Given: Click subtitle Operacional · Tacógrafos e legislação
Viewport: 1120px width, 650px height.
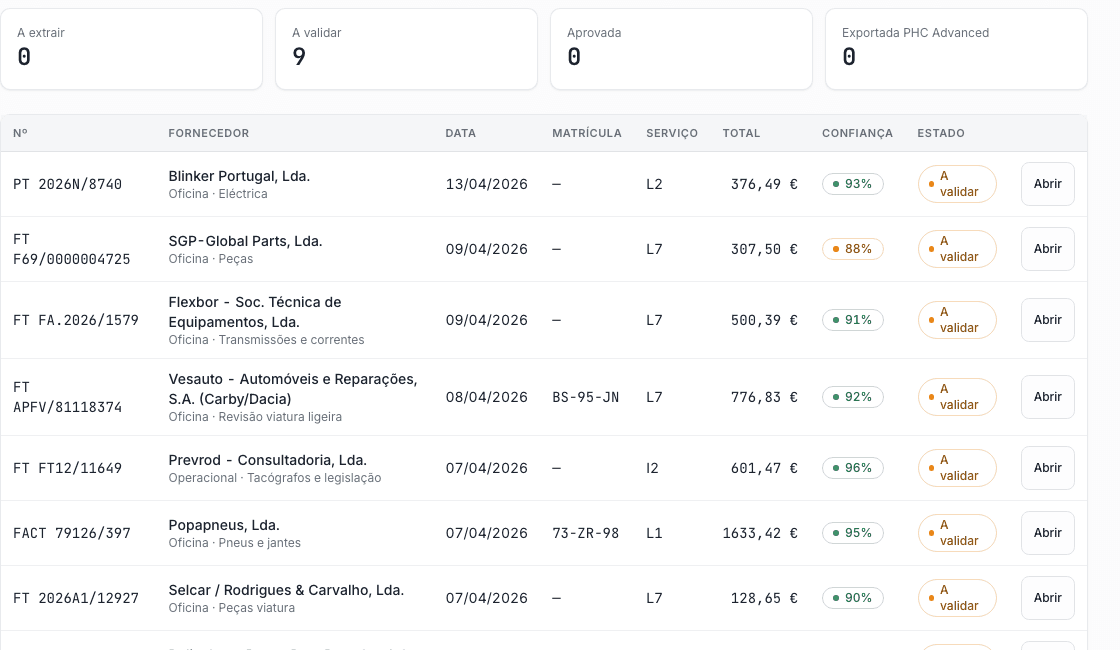Looking at the screenshot, I should click(x=275, y=478).
